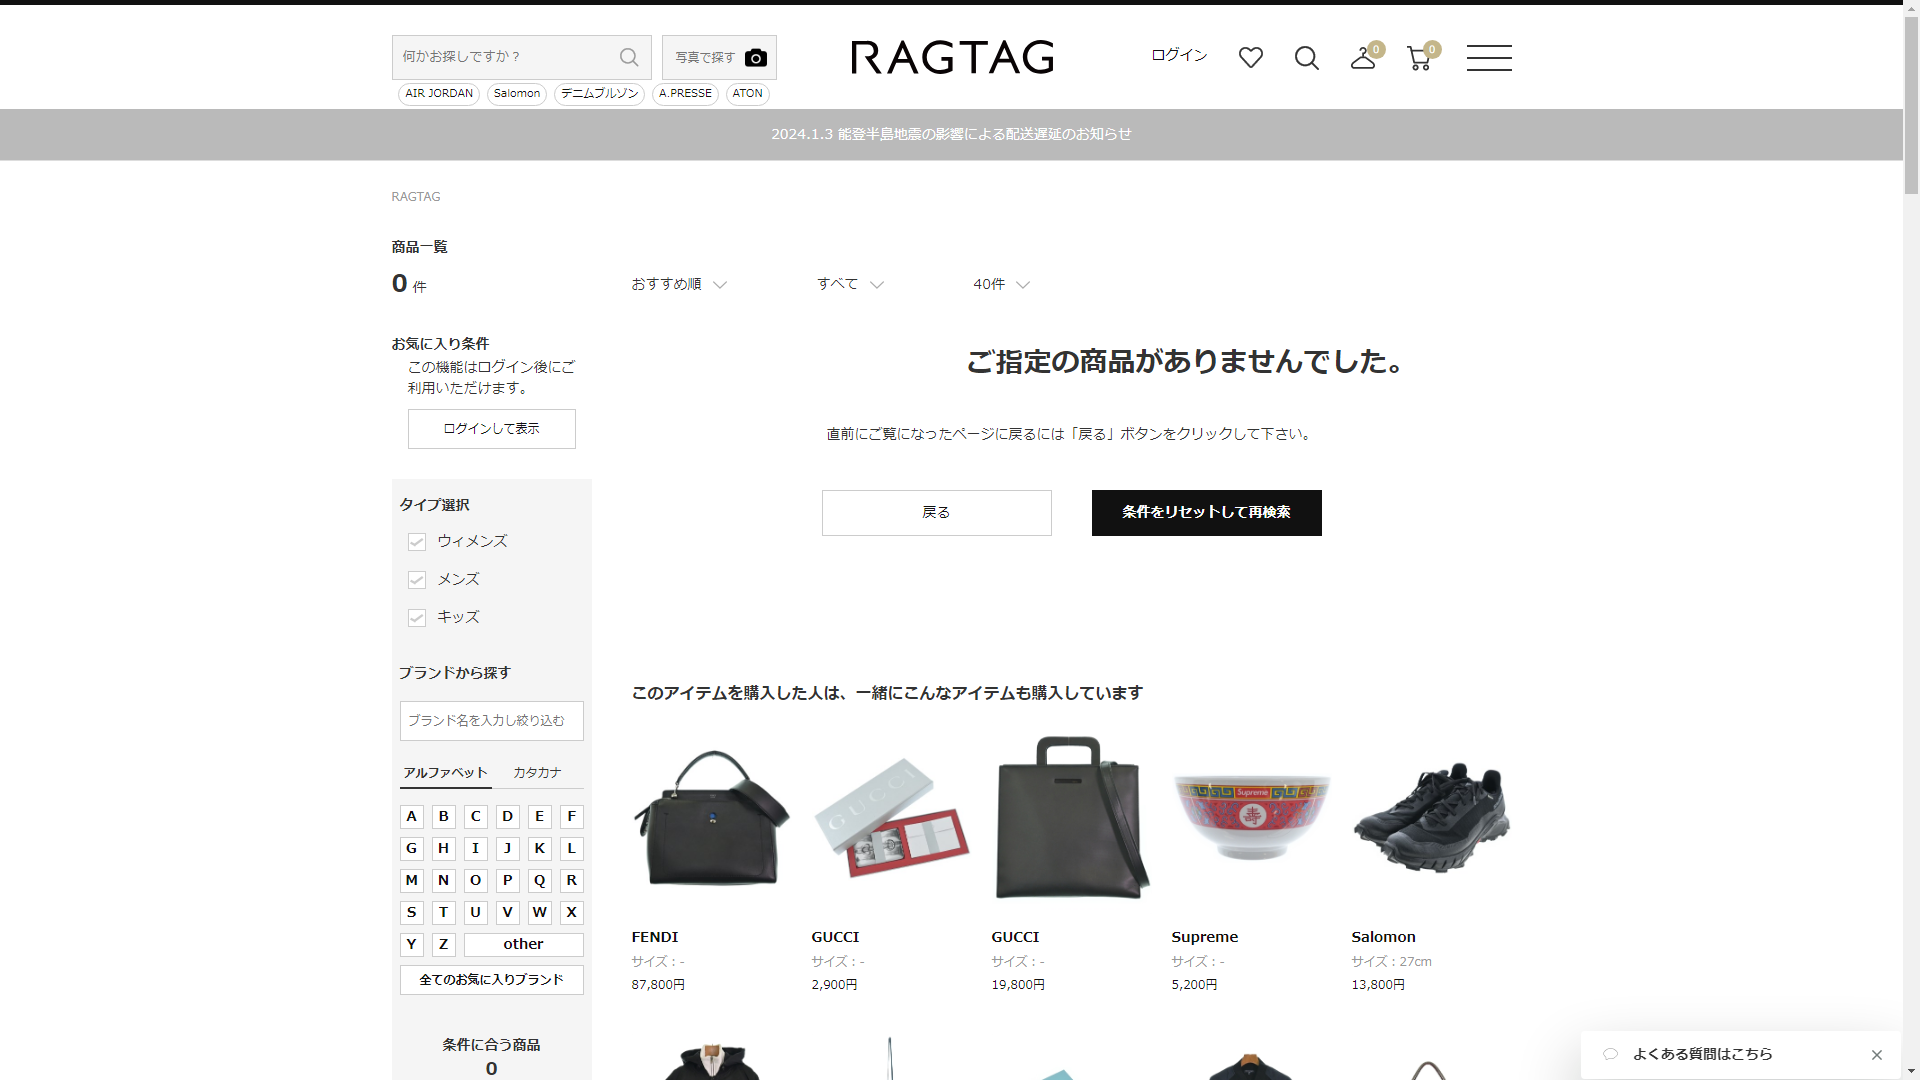The height and width of the screenshot is (1080, 1920).
Task: Close the FAQ chat popup
Action: tap(1876, 1055)
